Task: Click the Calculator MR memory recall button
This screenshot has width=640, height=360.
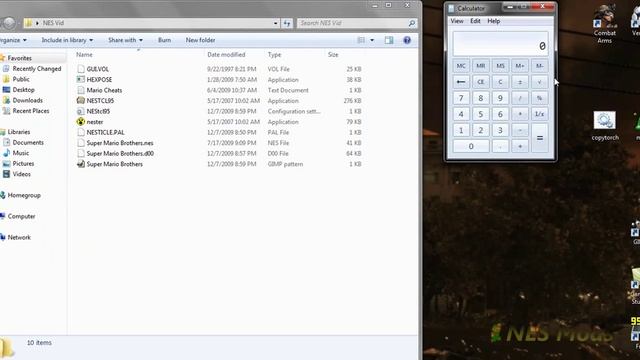Action: click(480, 66)
